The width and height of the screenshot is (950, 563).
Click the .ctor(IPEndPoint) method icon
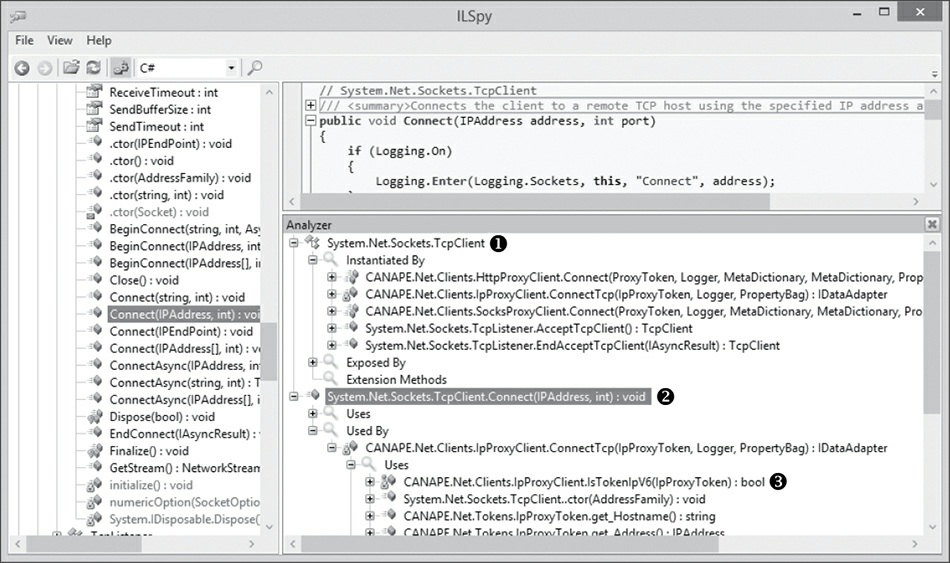click(x=95, y=143)
